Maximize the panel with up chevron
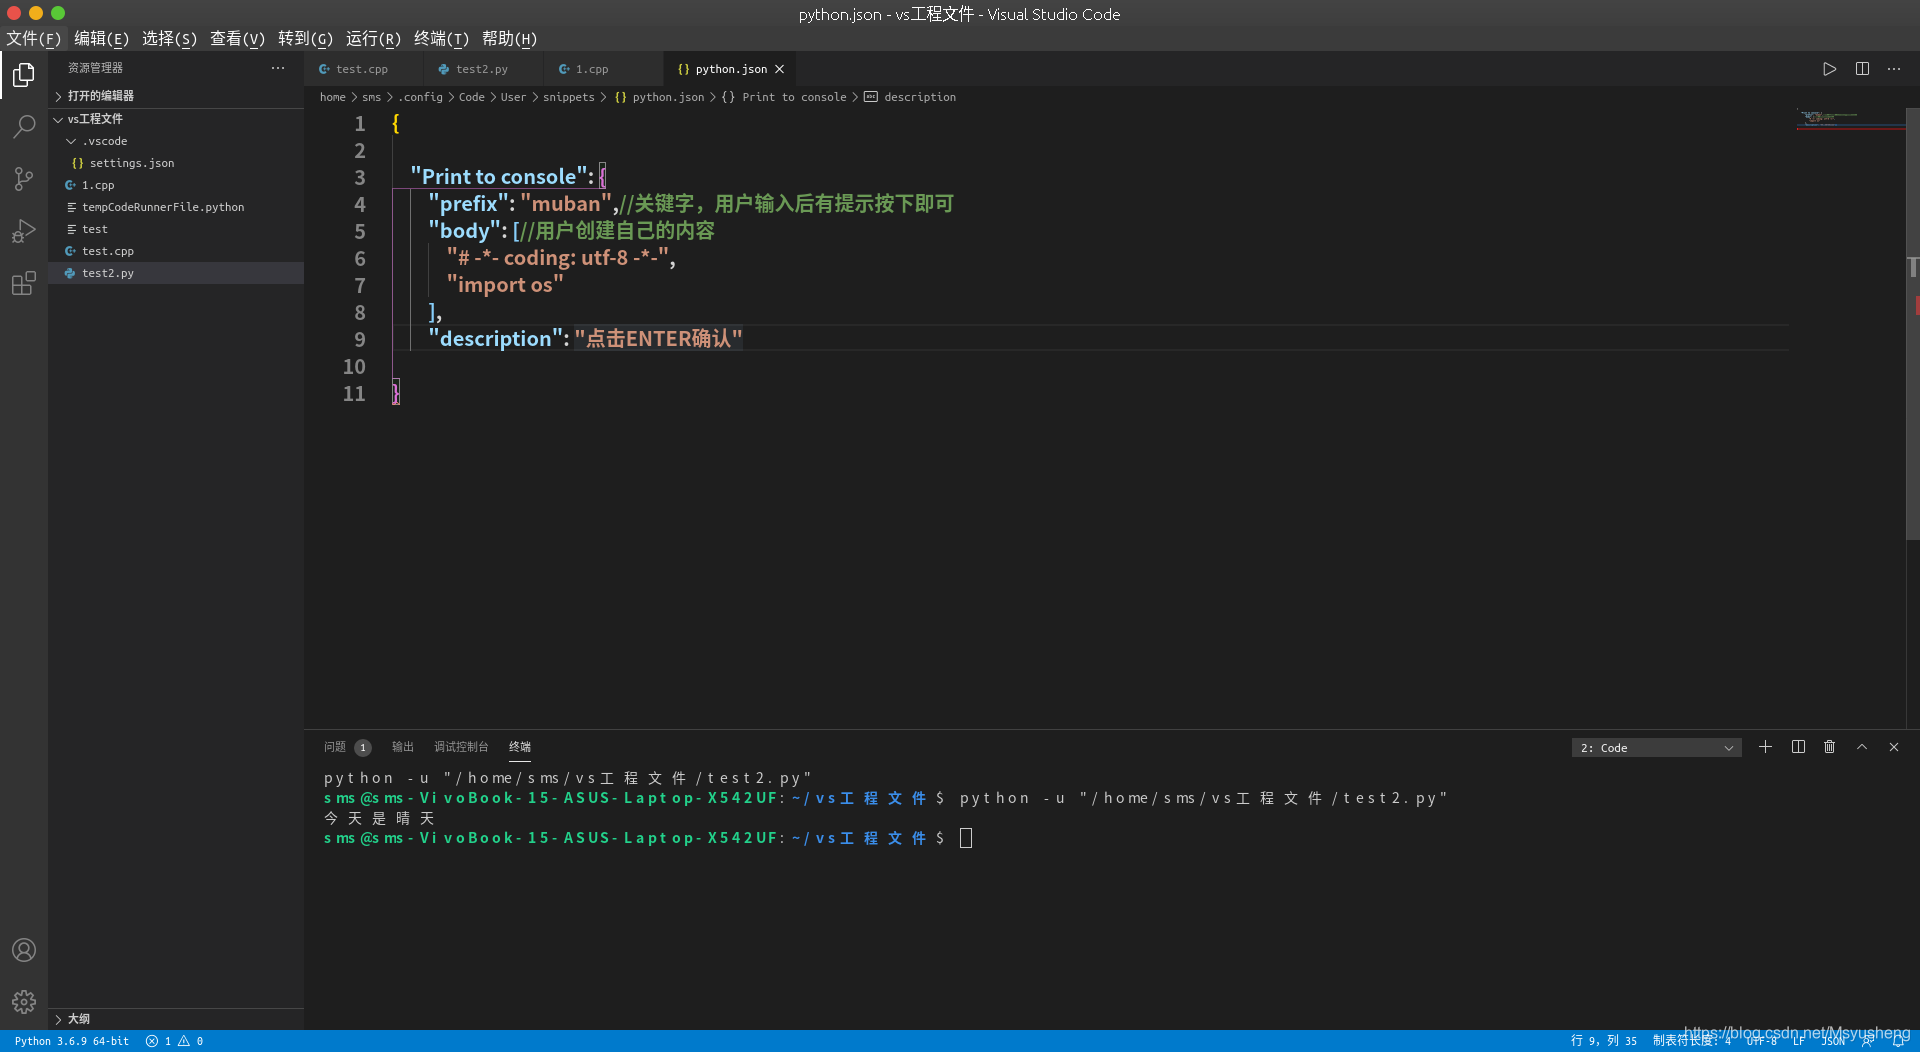This screenshot has width=1920, height=1052. pos(1862,747)
